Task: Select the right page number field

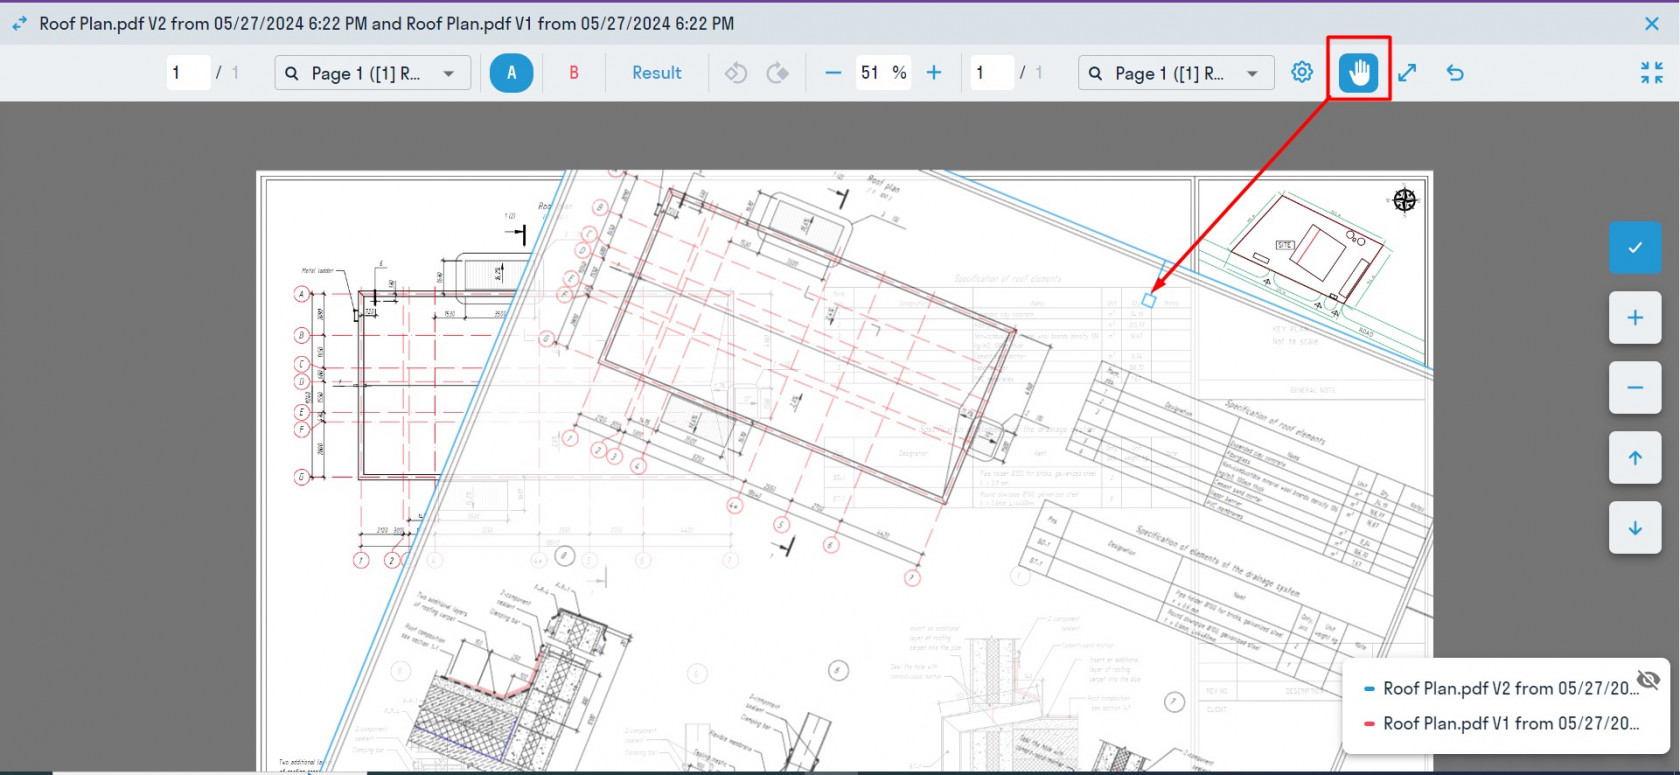Action: (x=992, y=73)
